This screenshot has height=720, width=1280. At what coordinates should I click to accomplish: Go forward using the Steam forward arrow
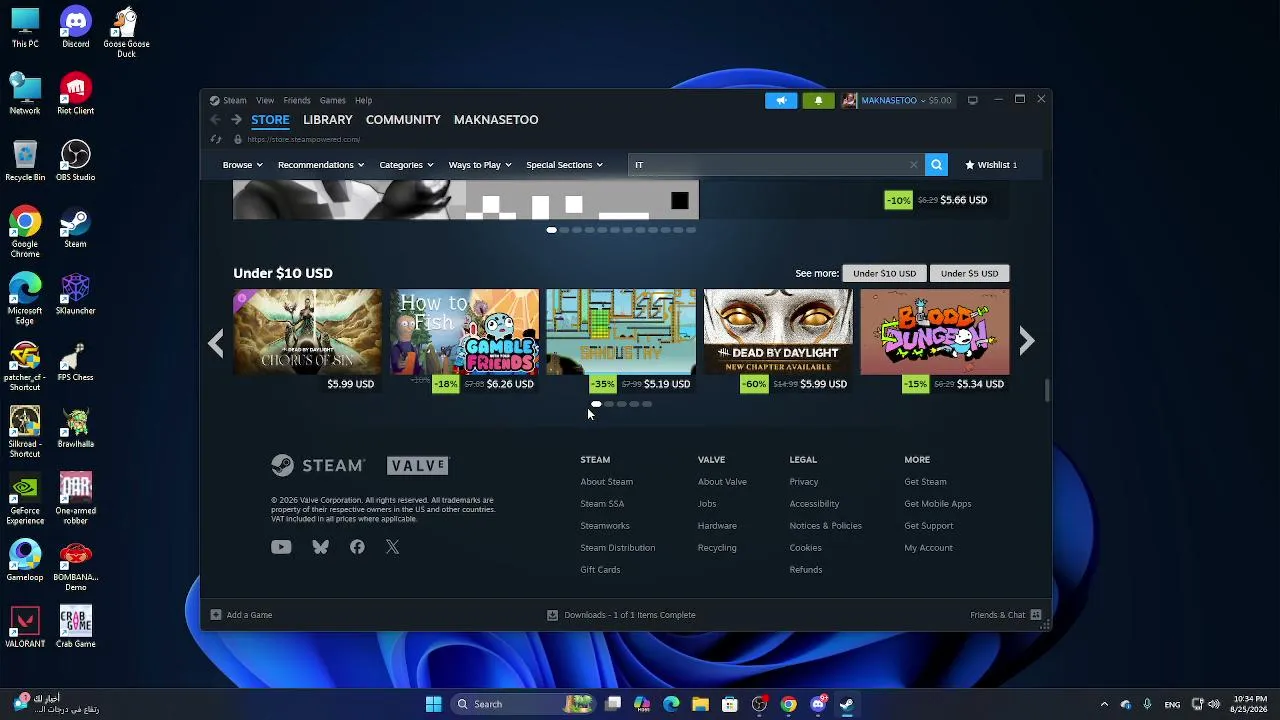236,120
